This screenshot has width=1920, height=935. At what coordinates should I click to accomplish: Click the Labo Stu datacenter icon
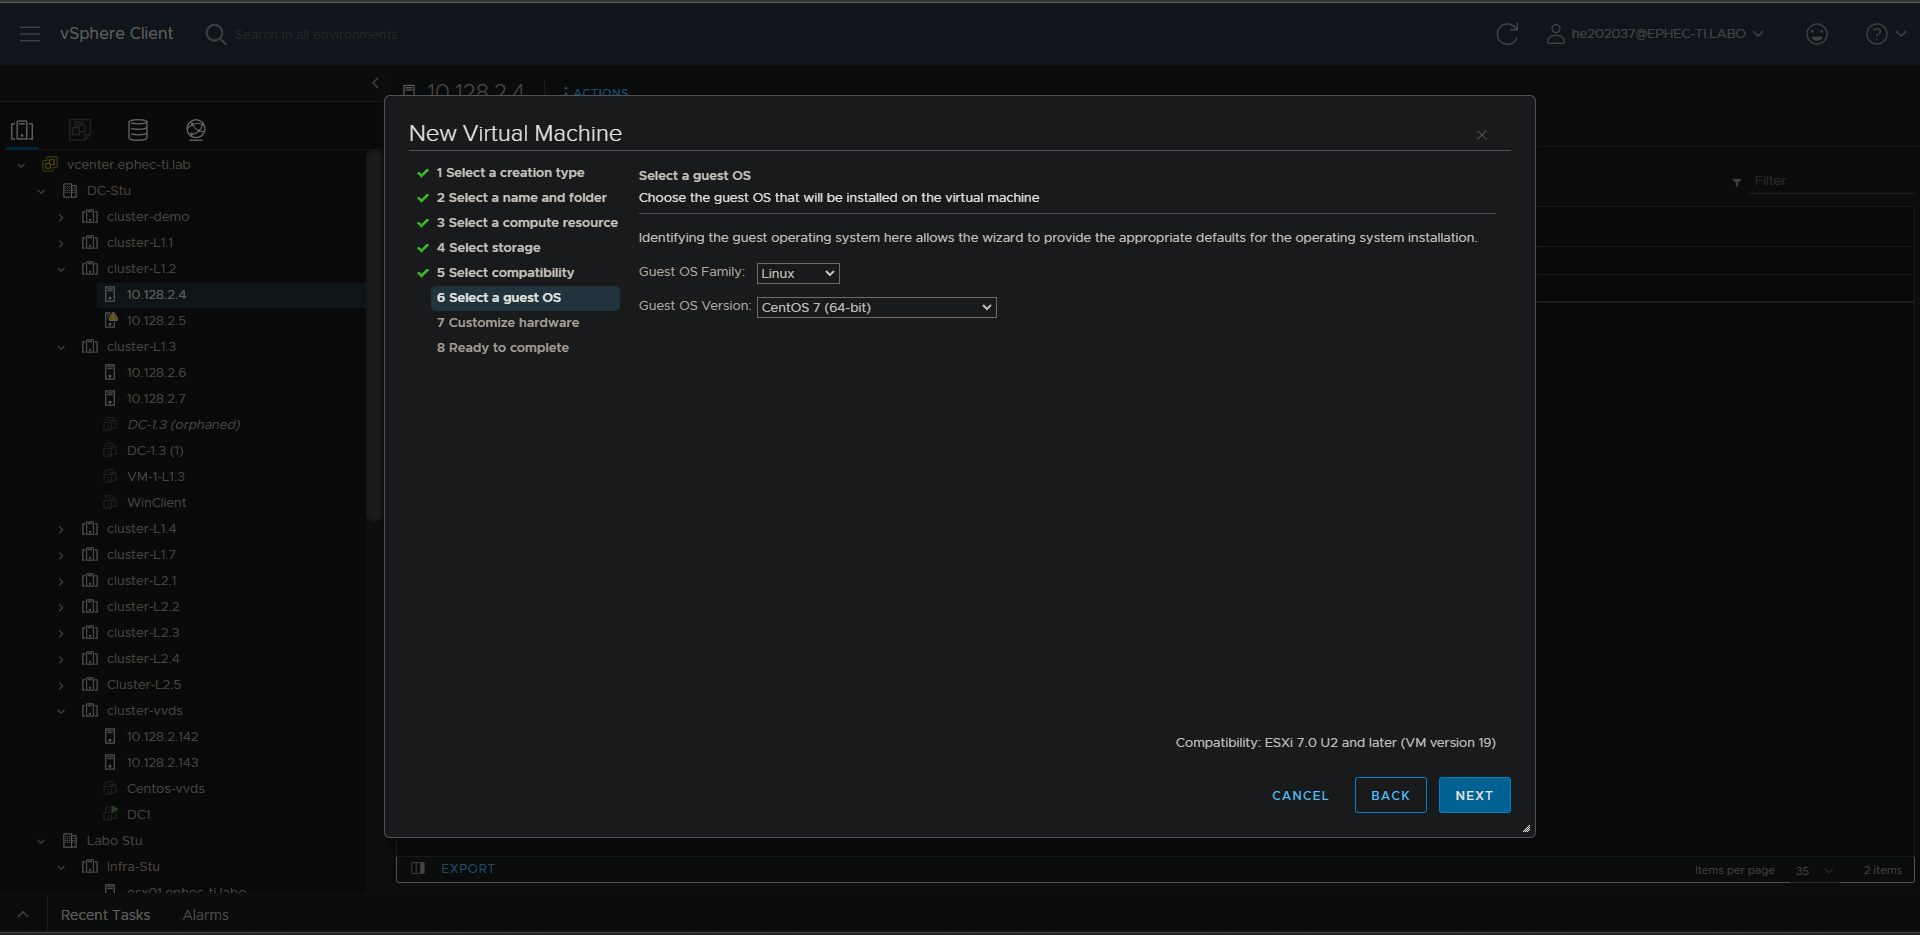pos(70,840)
